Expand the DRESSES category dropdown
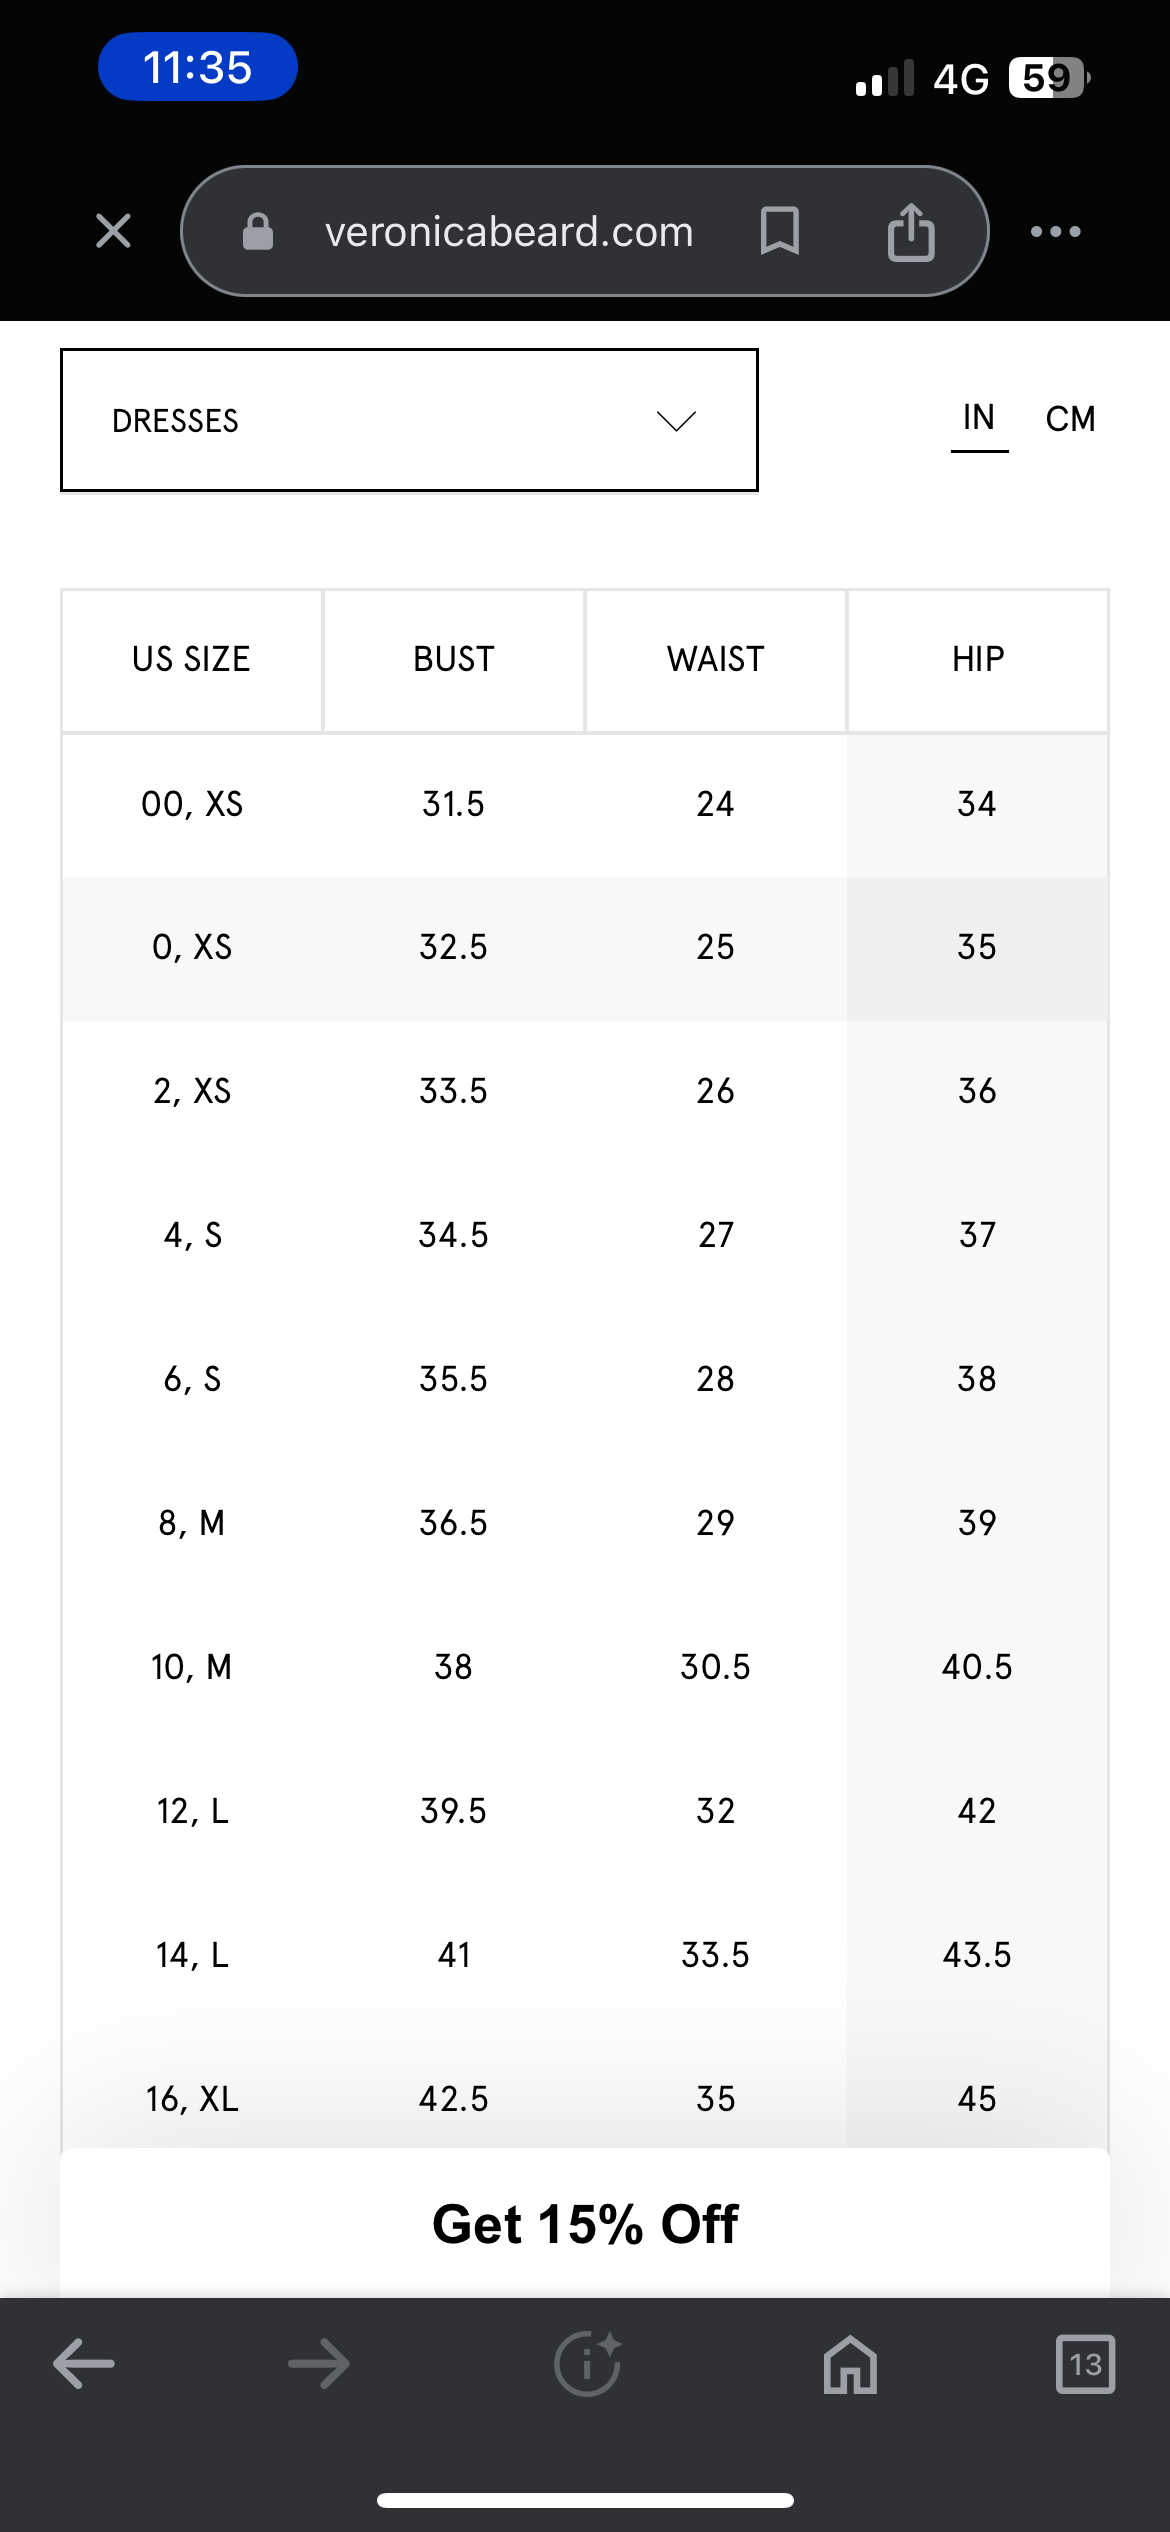This screenshot has height=2532, width=1170. [x=409, y=420]
